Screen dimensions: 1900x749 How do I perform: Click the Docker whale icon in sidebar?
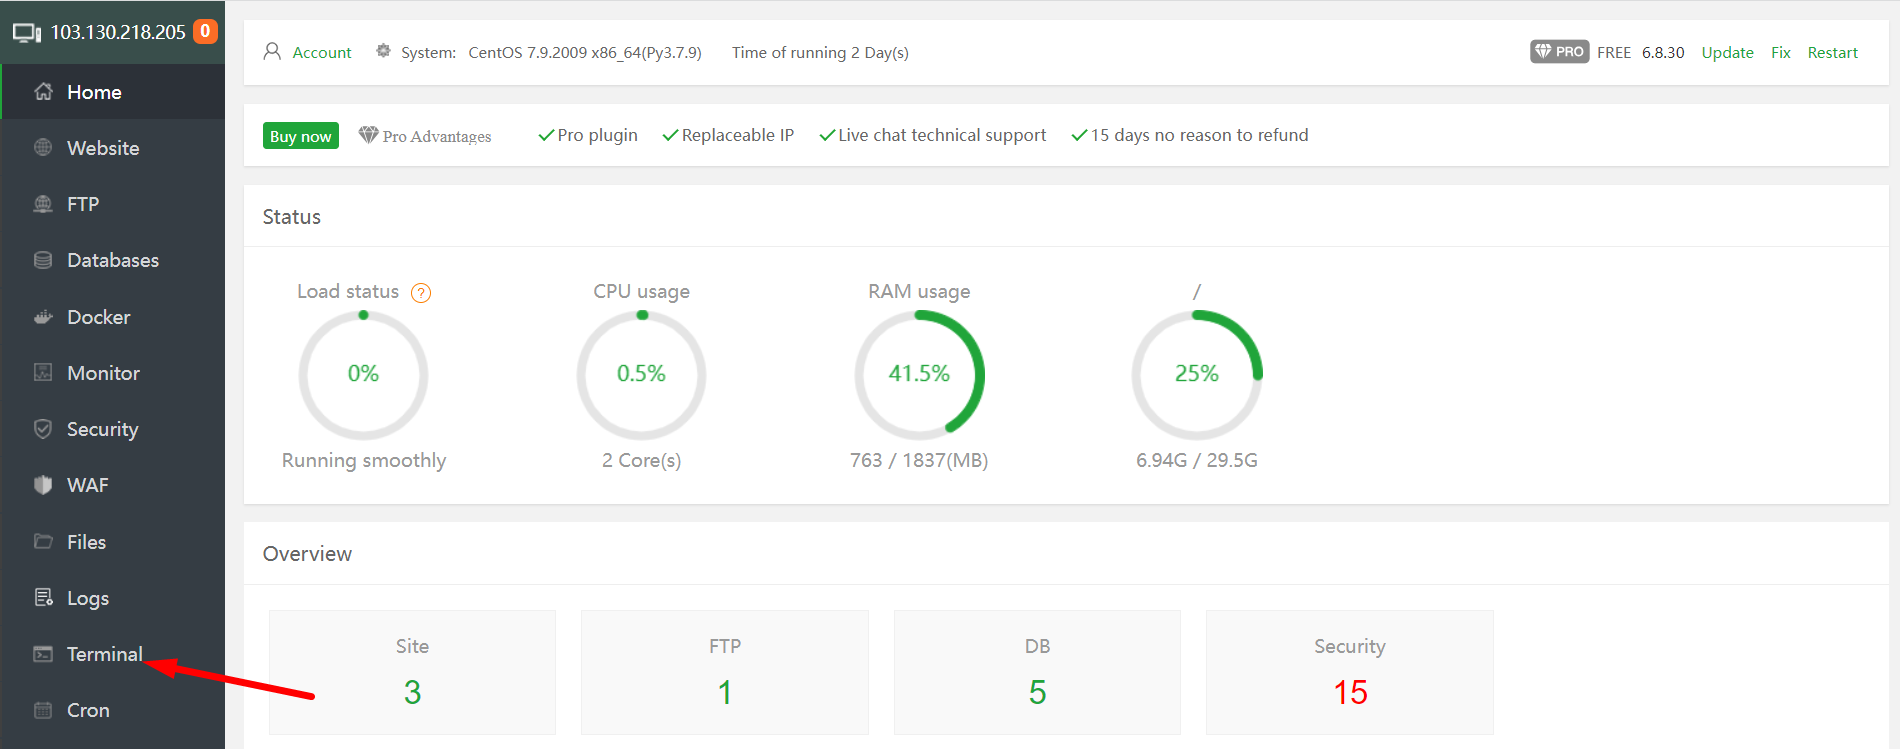43,317
